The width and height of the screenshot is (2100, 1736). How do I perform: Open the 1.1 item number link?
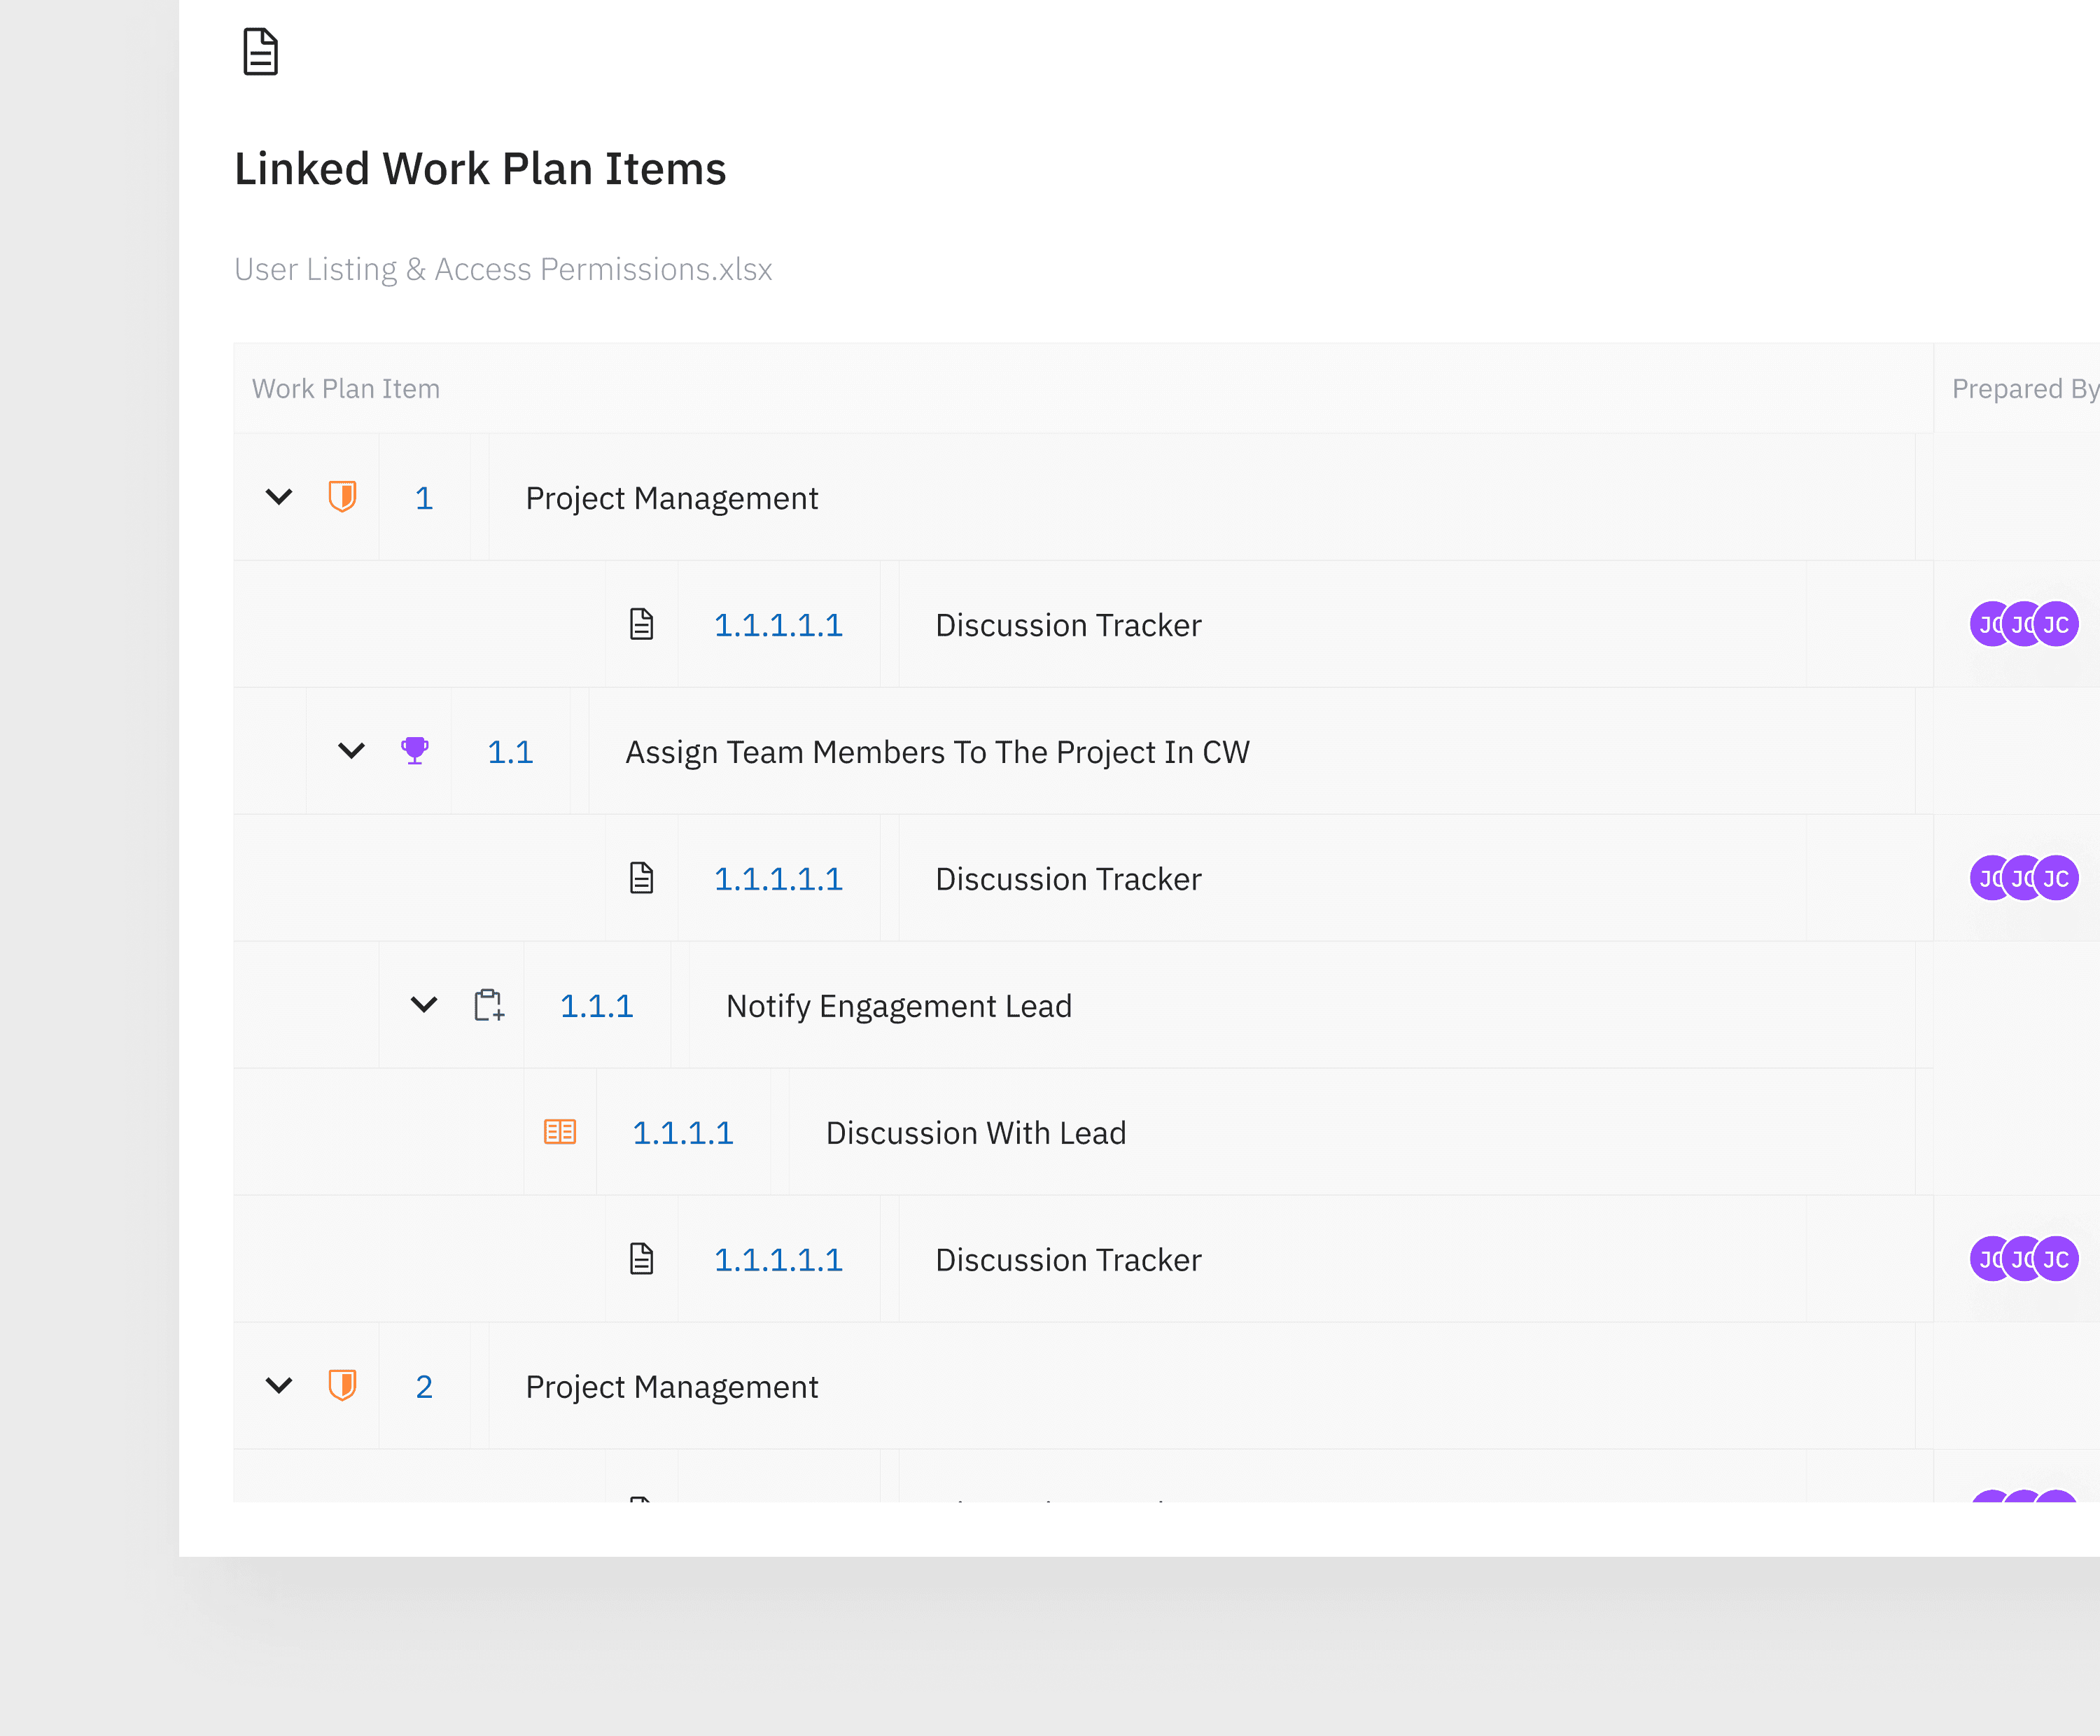coord(510,752)
